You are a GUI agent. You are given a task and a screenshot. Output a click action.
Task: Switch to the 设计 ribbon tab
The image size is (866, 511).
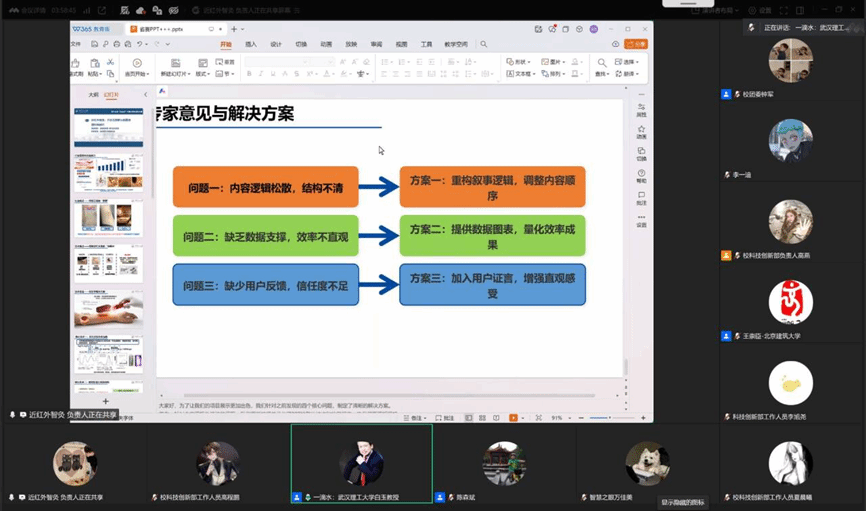point(276,44)
